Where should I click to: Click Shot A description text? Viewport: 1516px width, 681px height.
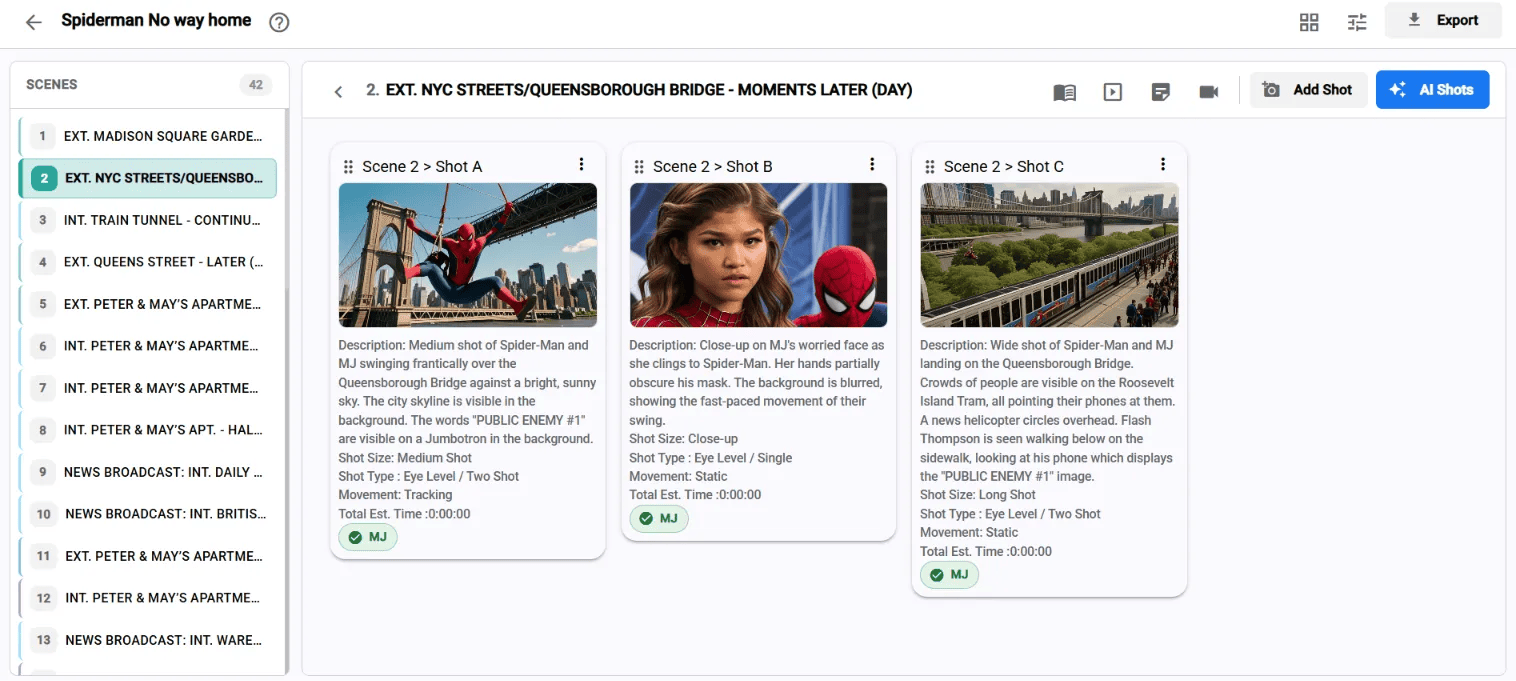468,392
